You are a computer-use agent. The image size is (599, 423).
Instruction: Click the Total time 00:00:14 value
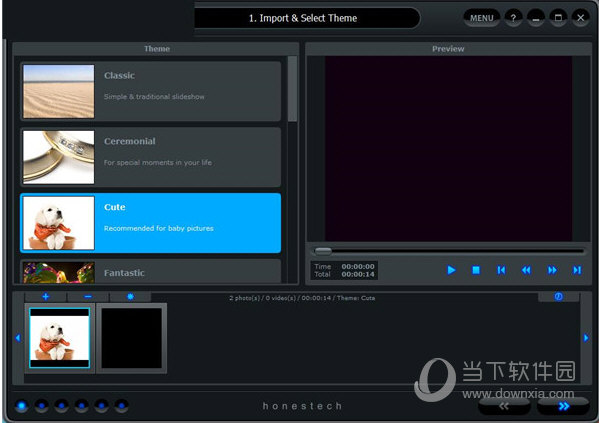click(x=358, y=274)
